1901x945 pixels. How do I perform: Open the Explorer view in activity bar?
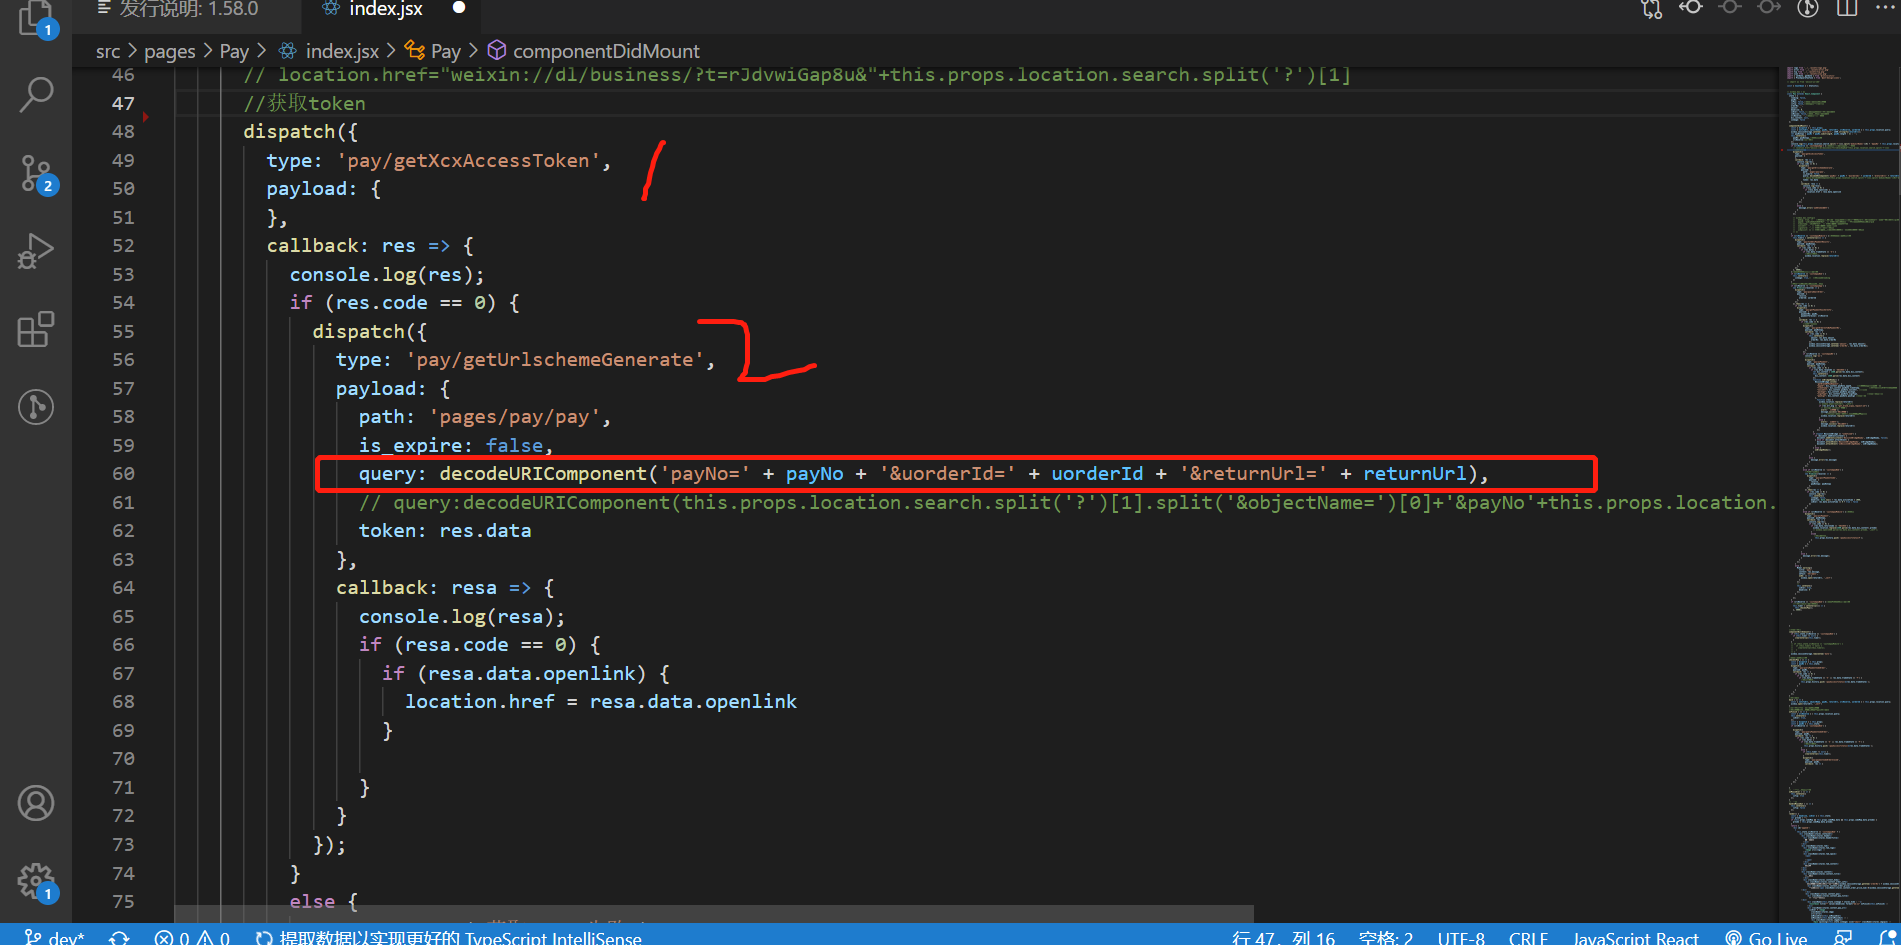coord(36,18)
